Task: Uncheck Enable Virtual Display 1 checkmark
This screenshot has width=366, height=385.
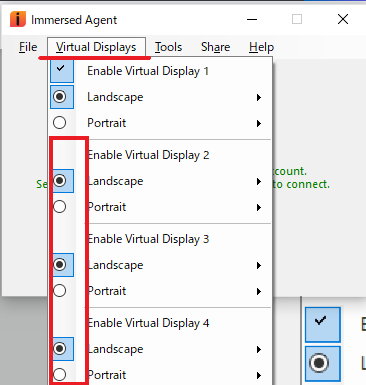Action: click(x=62, y=70)
